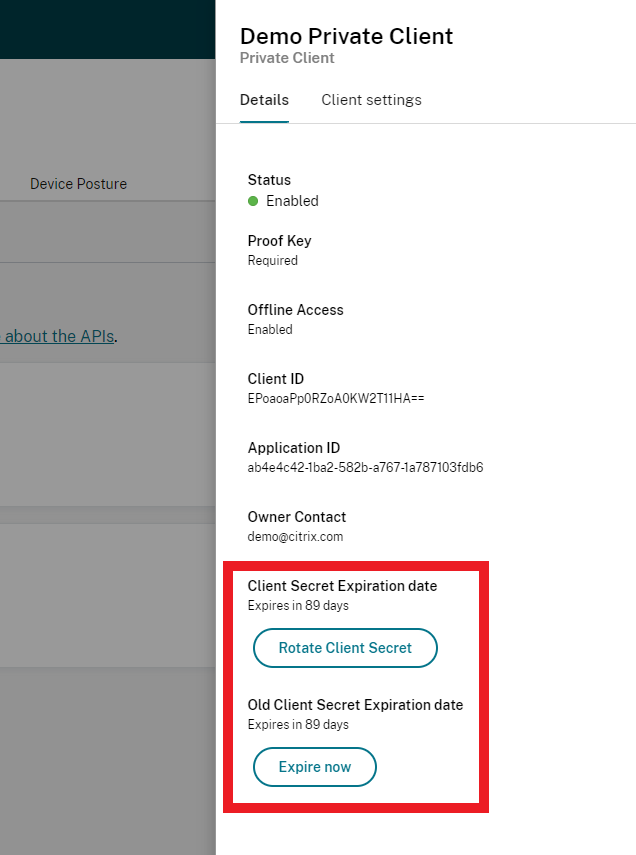The width and height of the screenshot is (636, 855).
Task: Click the Owner Contact field label
Action: [x=297, y=517]
